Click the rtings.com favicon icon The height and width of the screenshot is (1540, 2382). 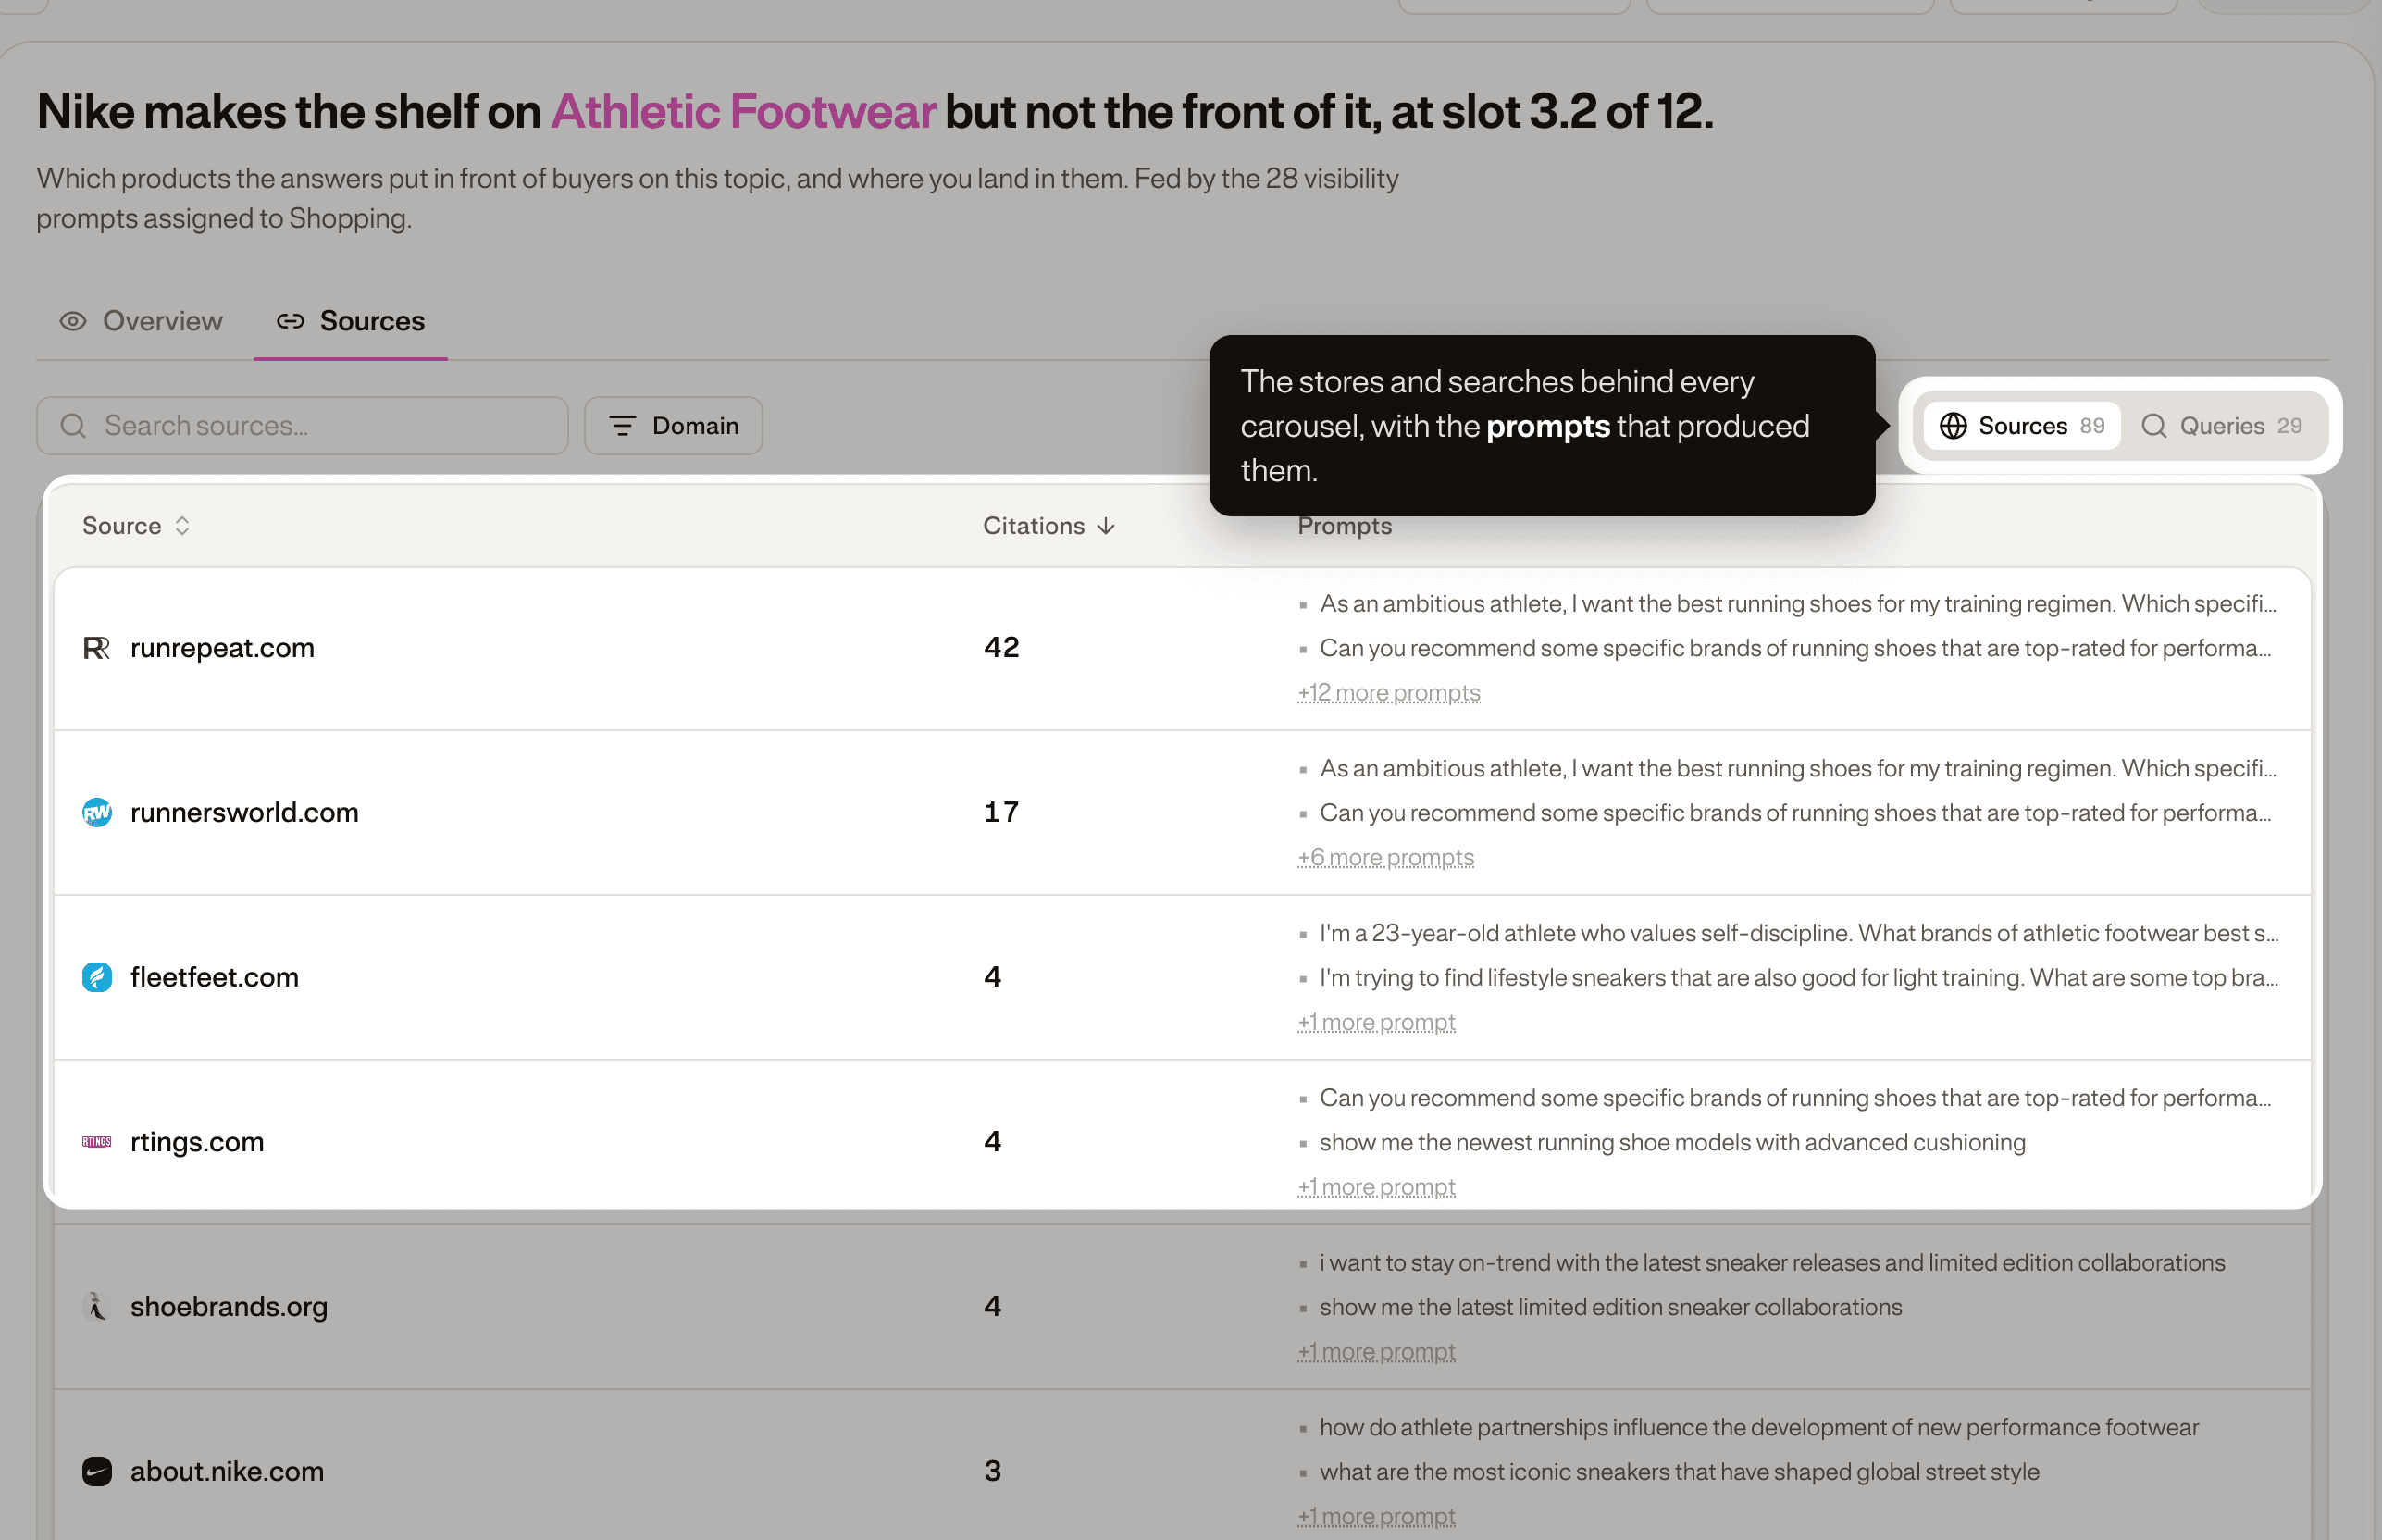coord(96,1142)
